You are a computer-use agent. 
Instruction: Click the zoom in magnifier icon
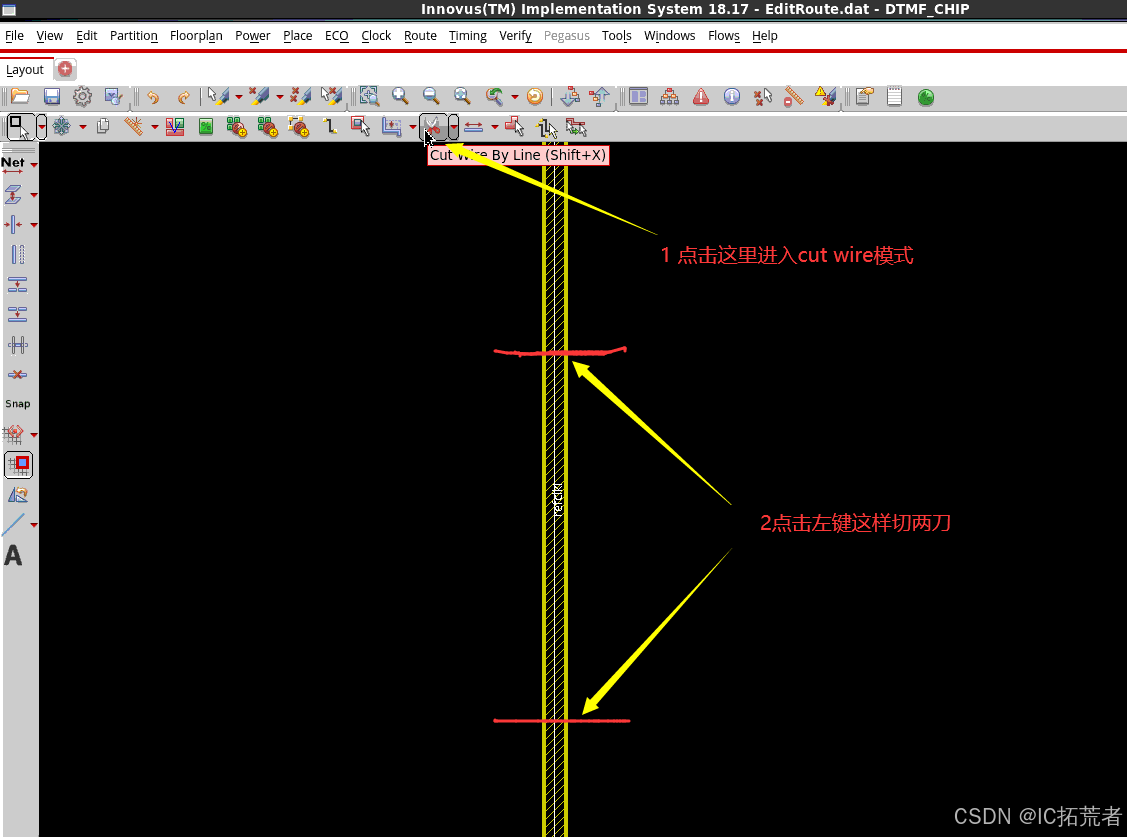point(400,96)
